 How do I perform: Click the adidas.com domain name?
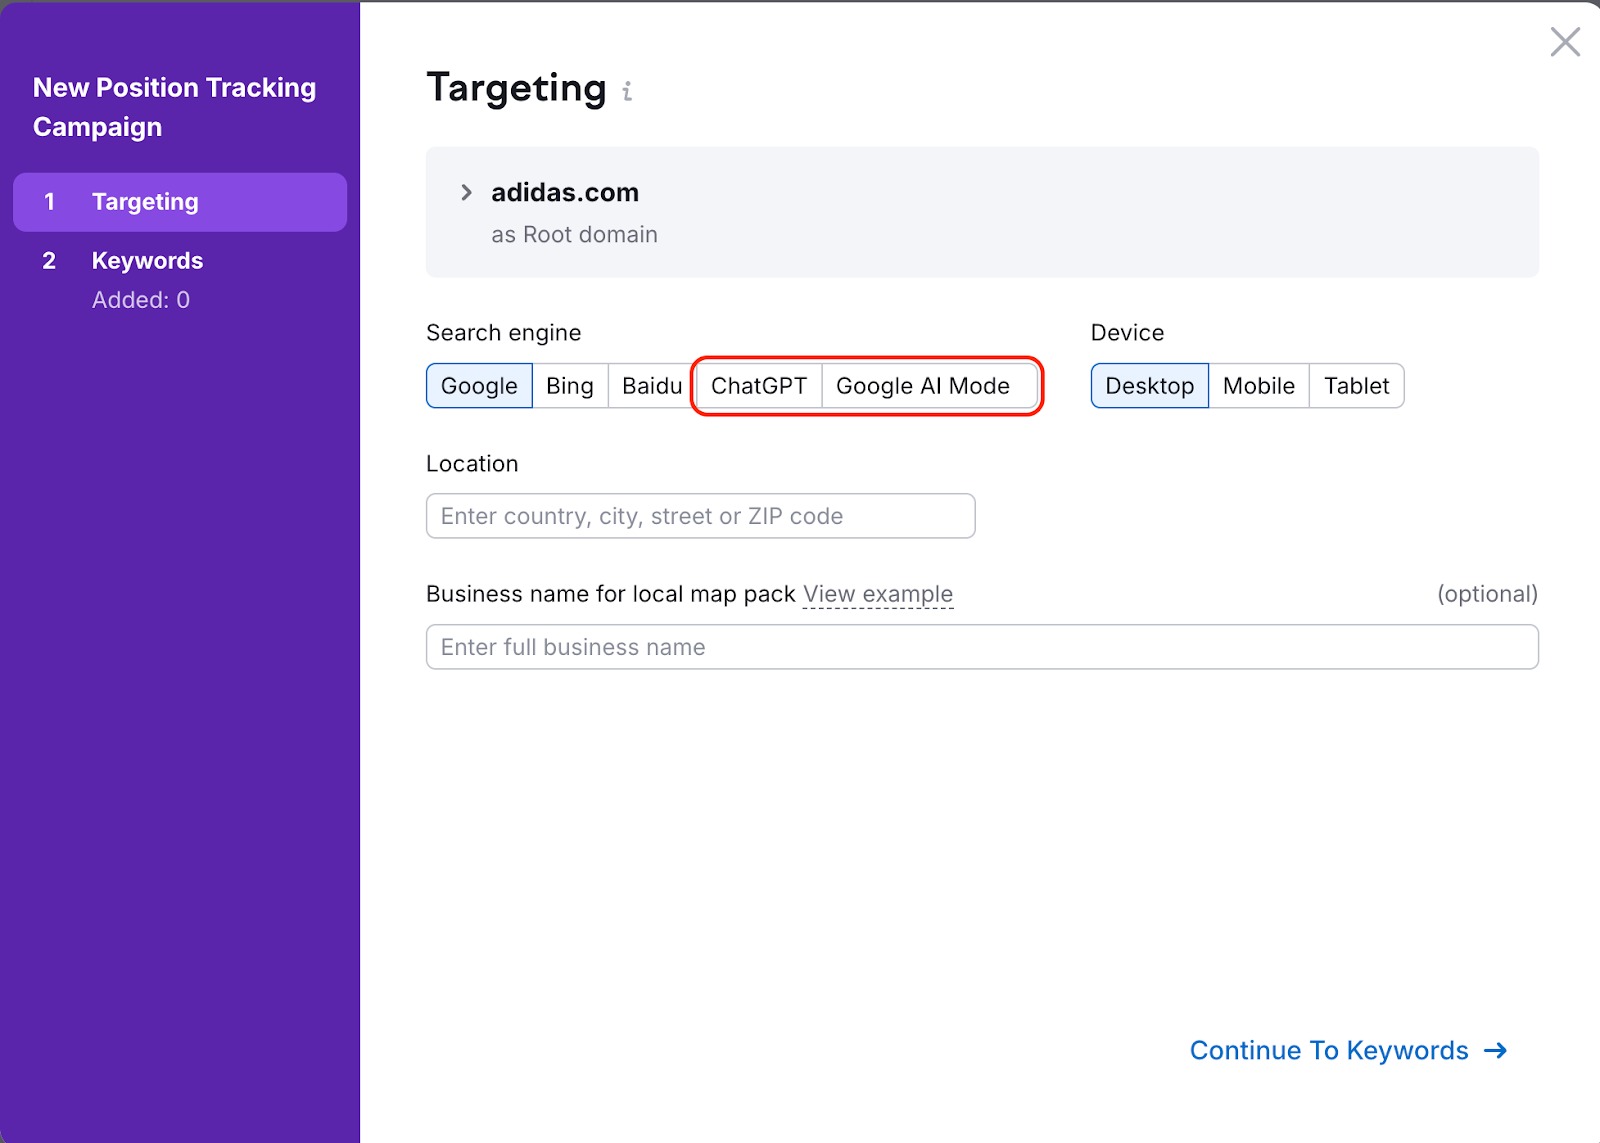tap(564, 192)
